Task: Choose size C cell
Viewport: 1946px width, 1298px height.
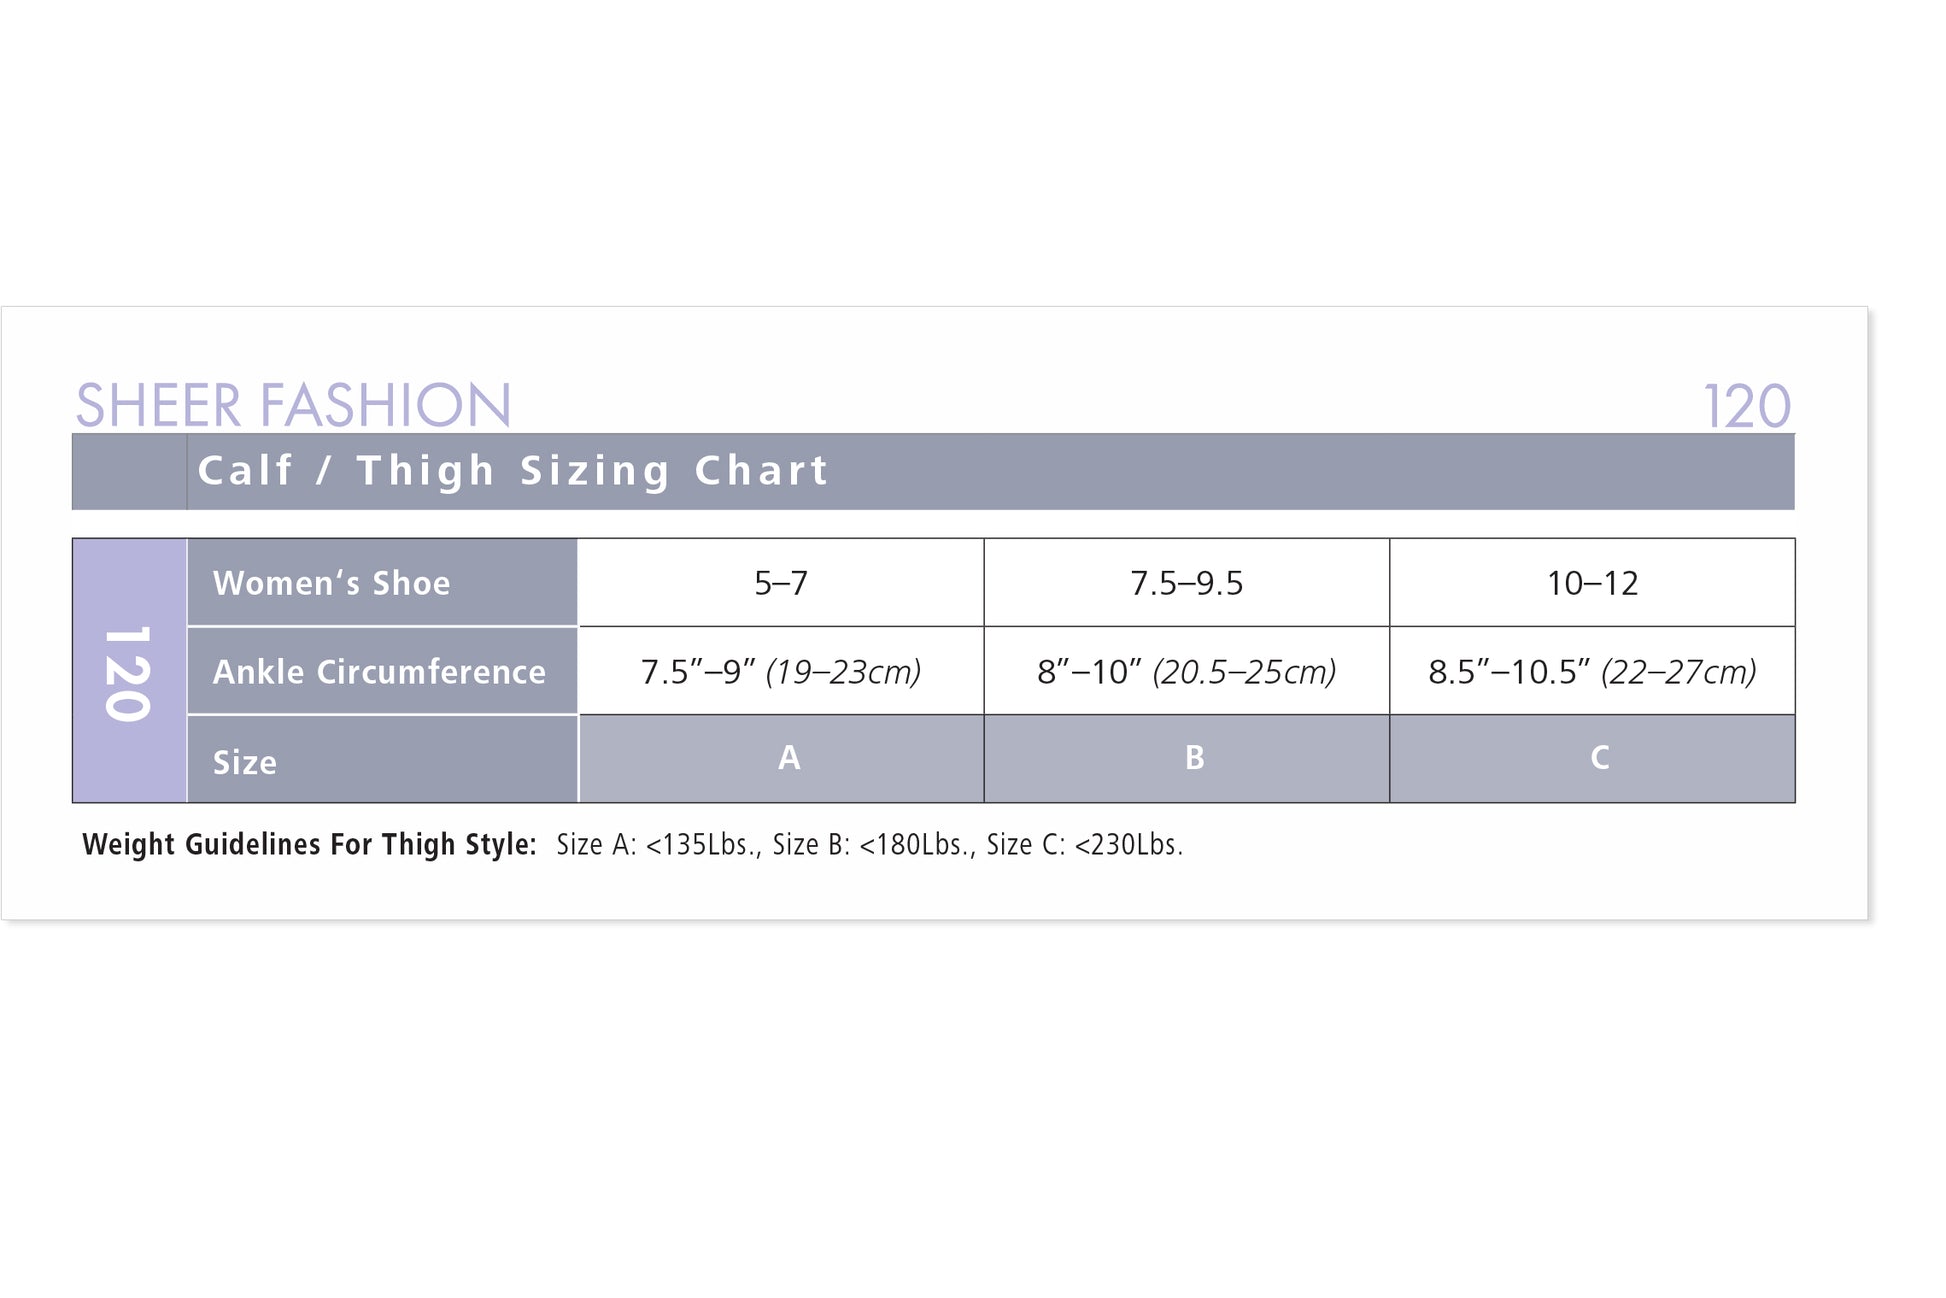Action: 1599,758
